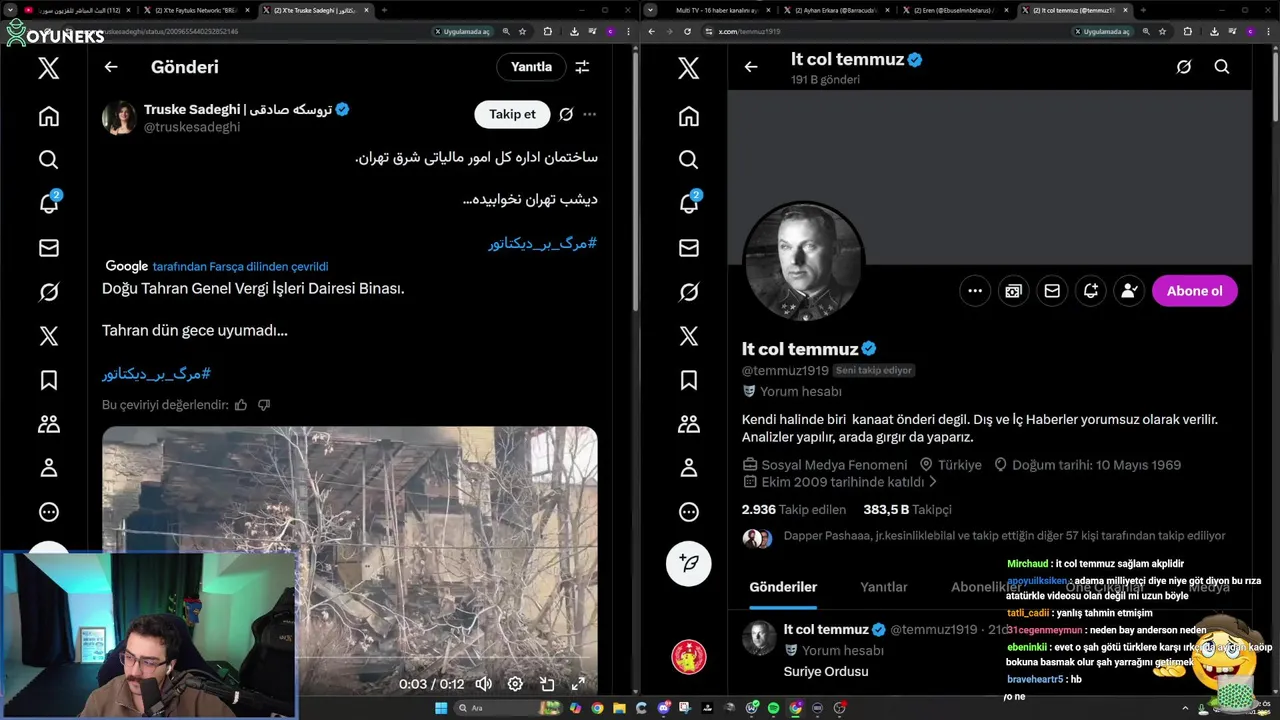Click 'Uygulamada aç' in left browser
Viewport: 1280px width, 720px height.
(462, 31)
